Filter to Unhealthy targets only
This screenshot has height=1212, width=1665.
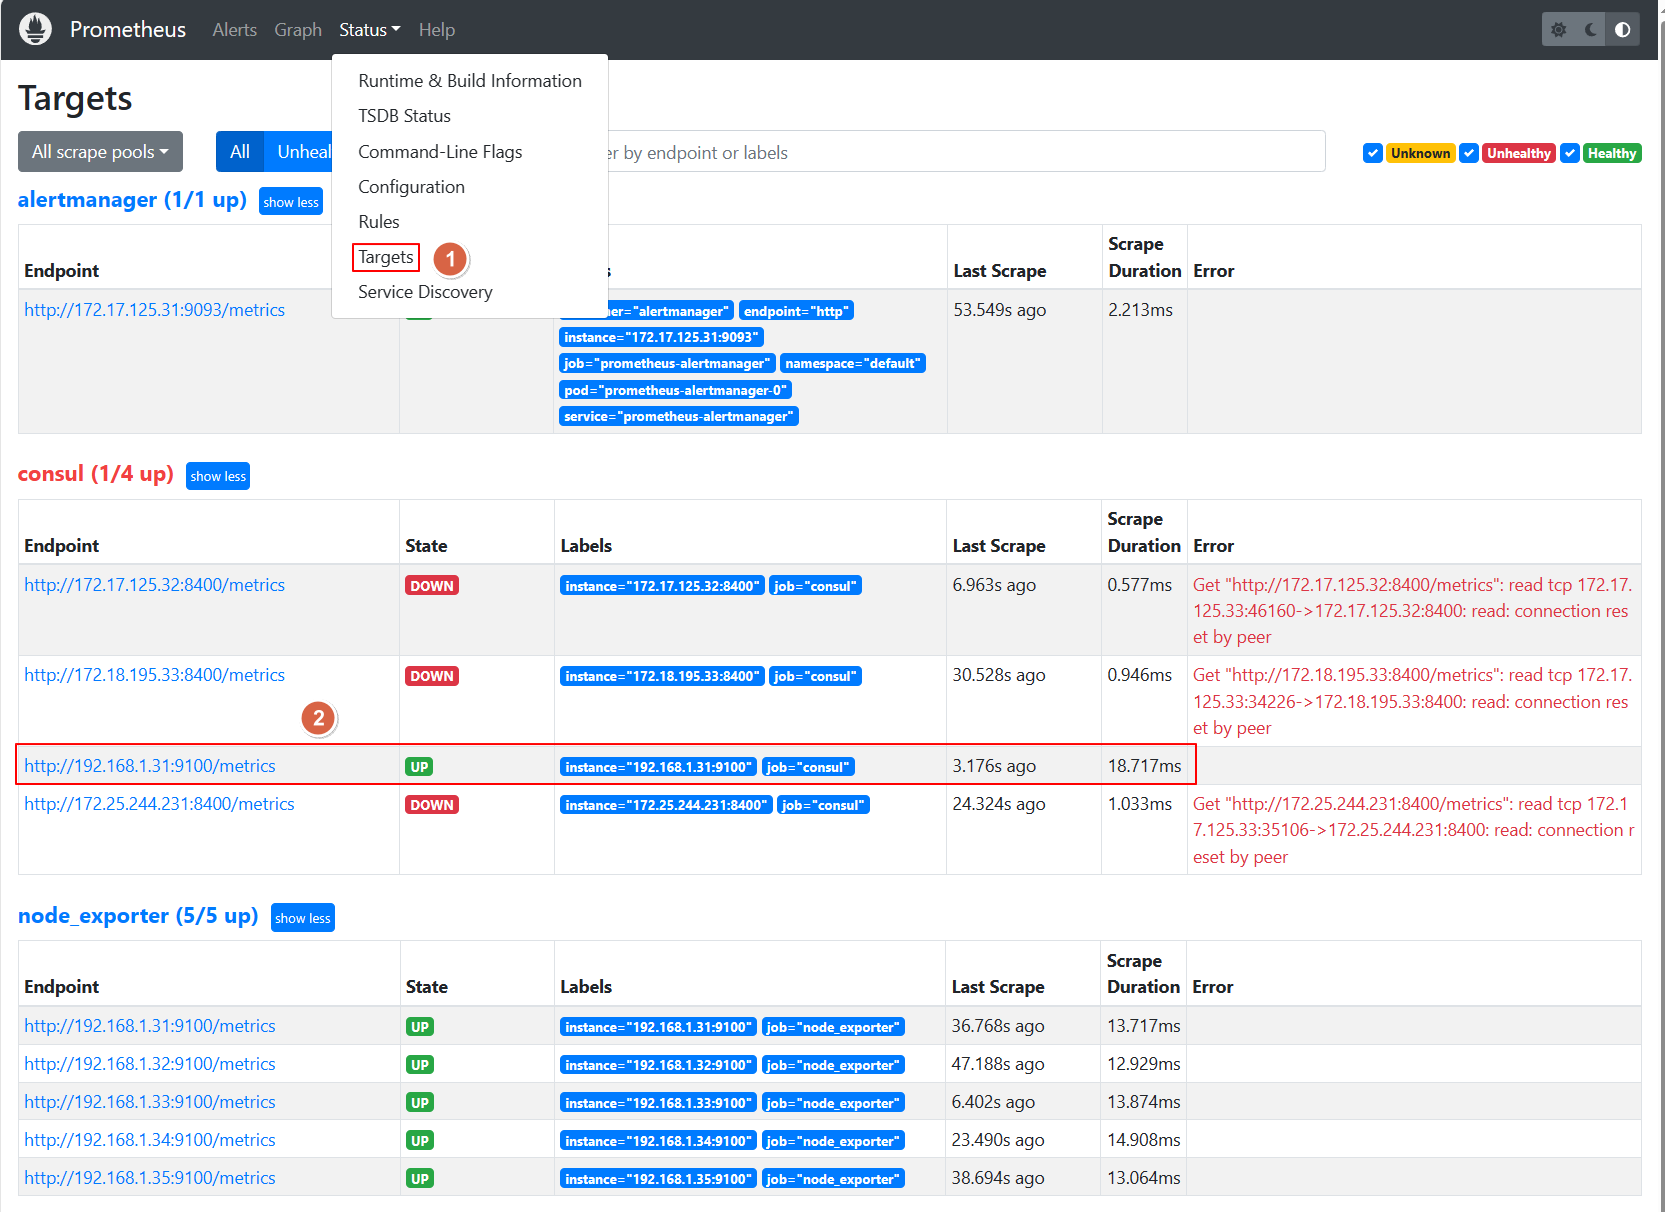pos(298,152)
